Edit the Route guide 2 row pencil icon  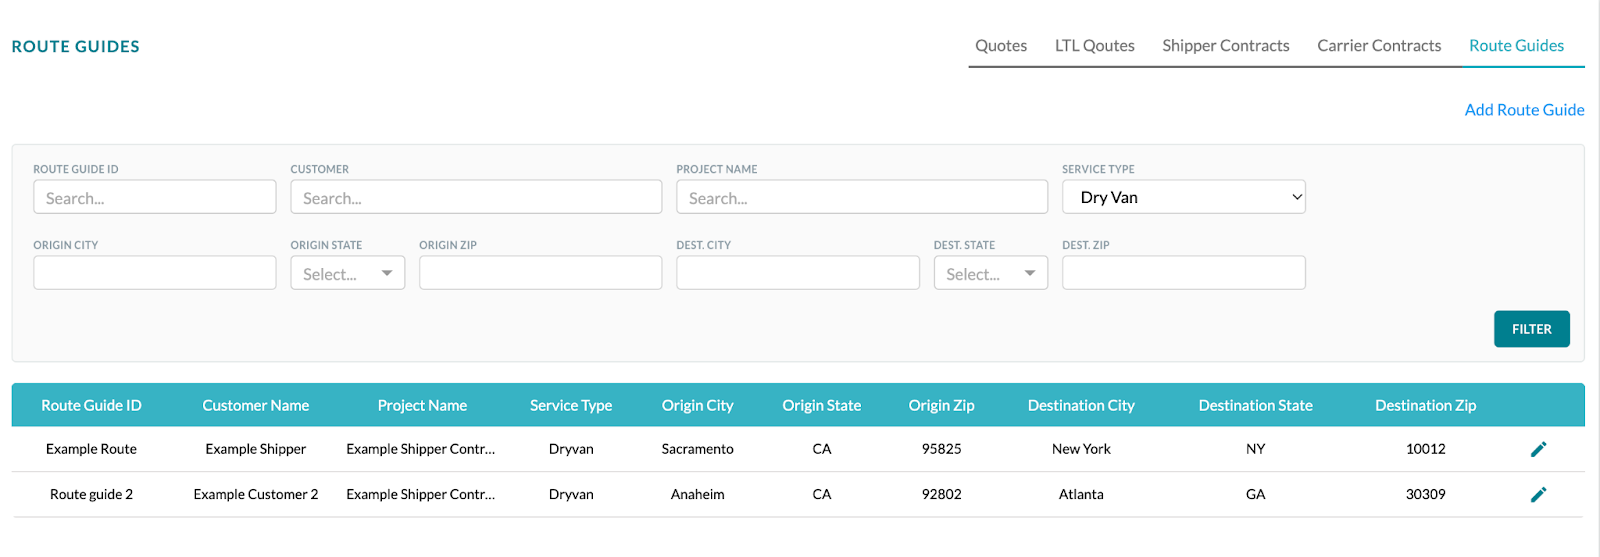(x=1538, y=494)
